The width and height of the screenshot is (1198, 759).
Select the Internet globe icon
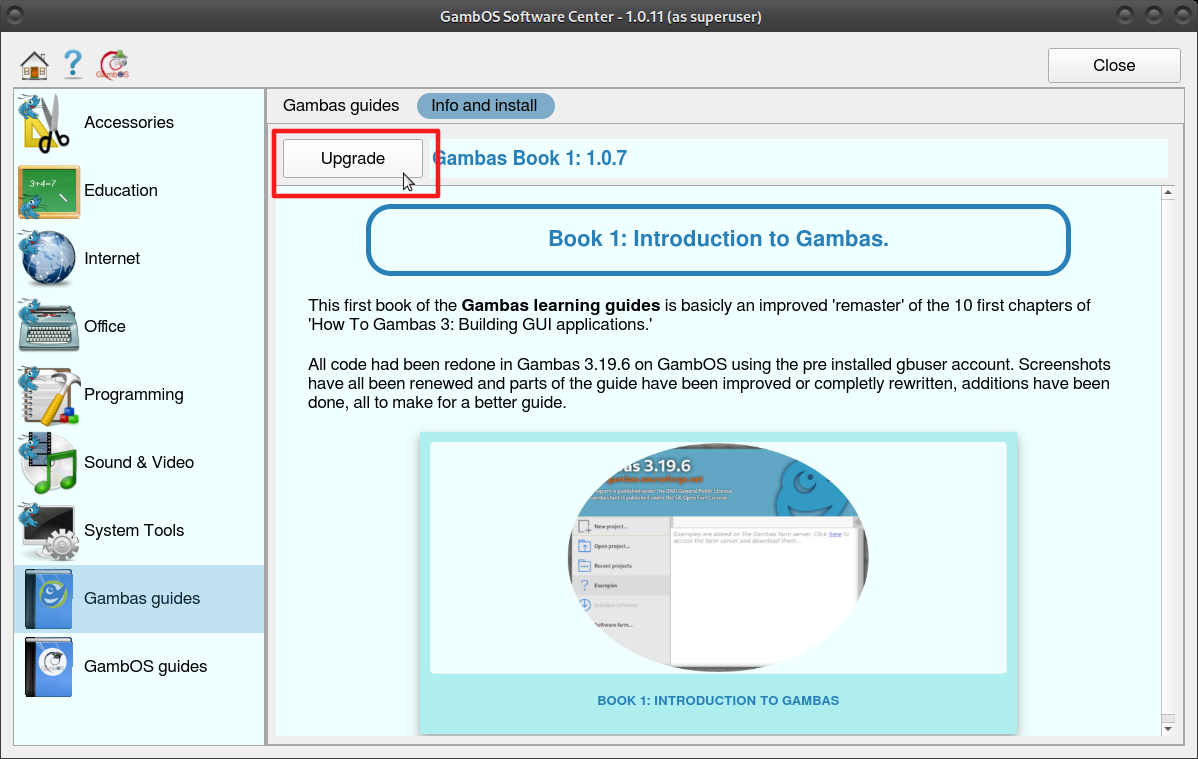pos(47,259)
